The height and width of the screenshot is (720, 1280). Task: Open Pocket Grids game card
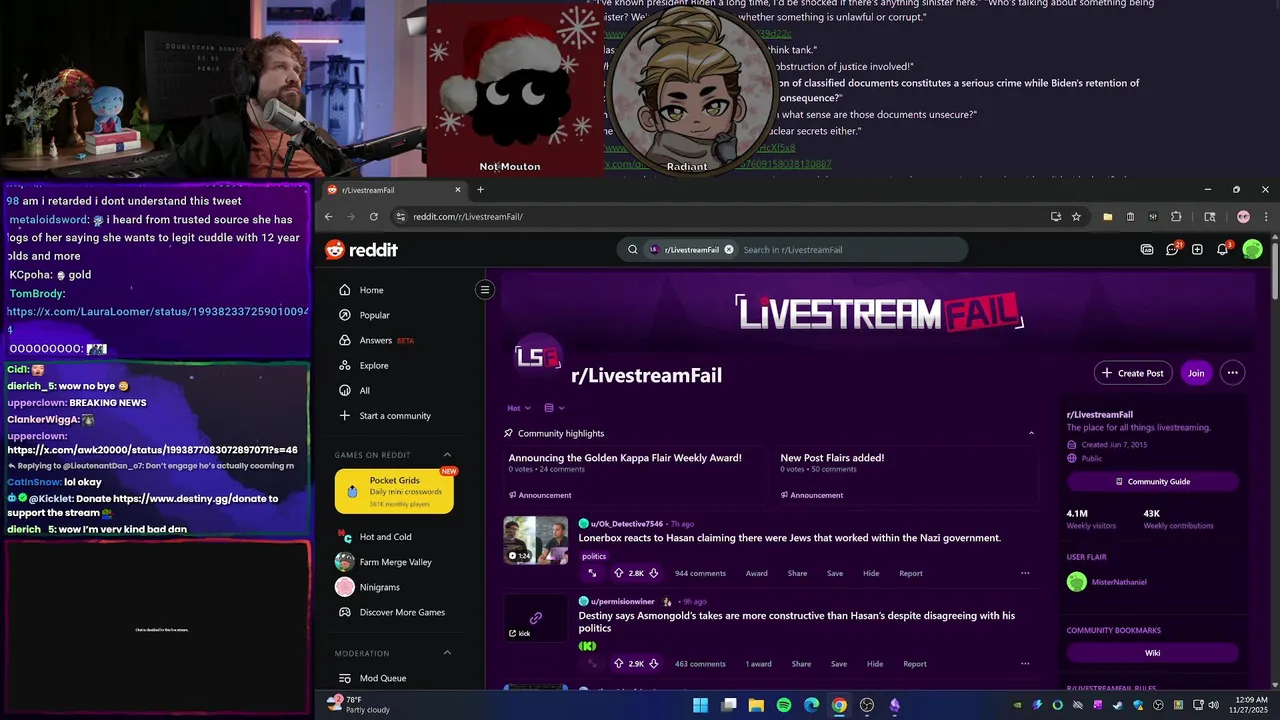click(x=394, y=491)
